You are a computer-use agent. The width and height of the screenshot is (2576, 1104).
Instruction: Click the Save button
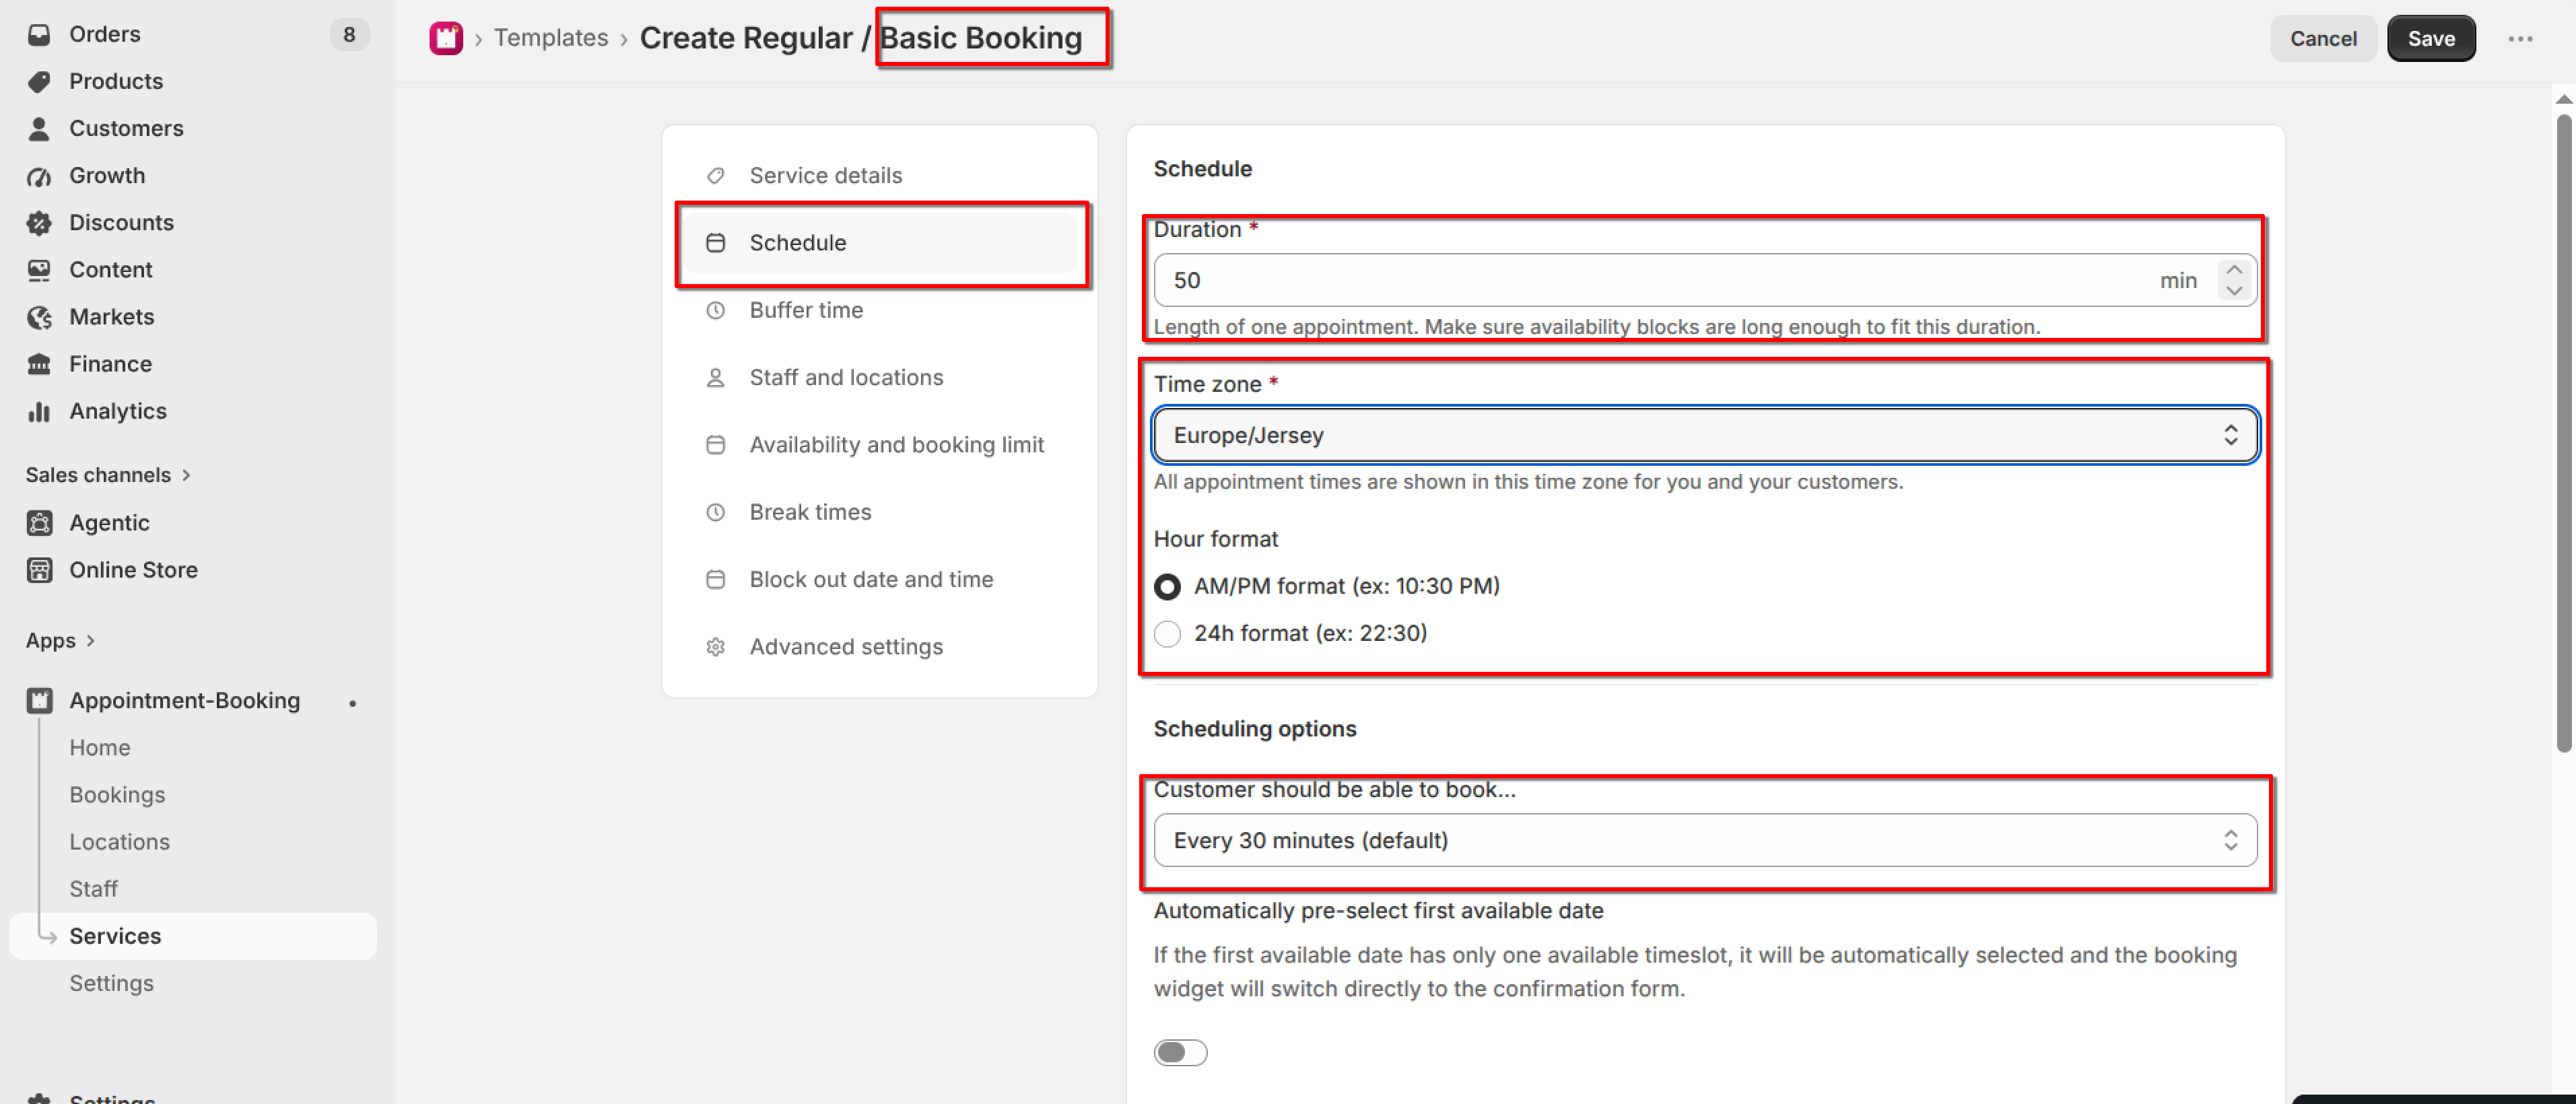[x=2430, y=38]
